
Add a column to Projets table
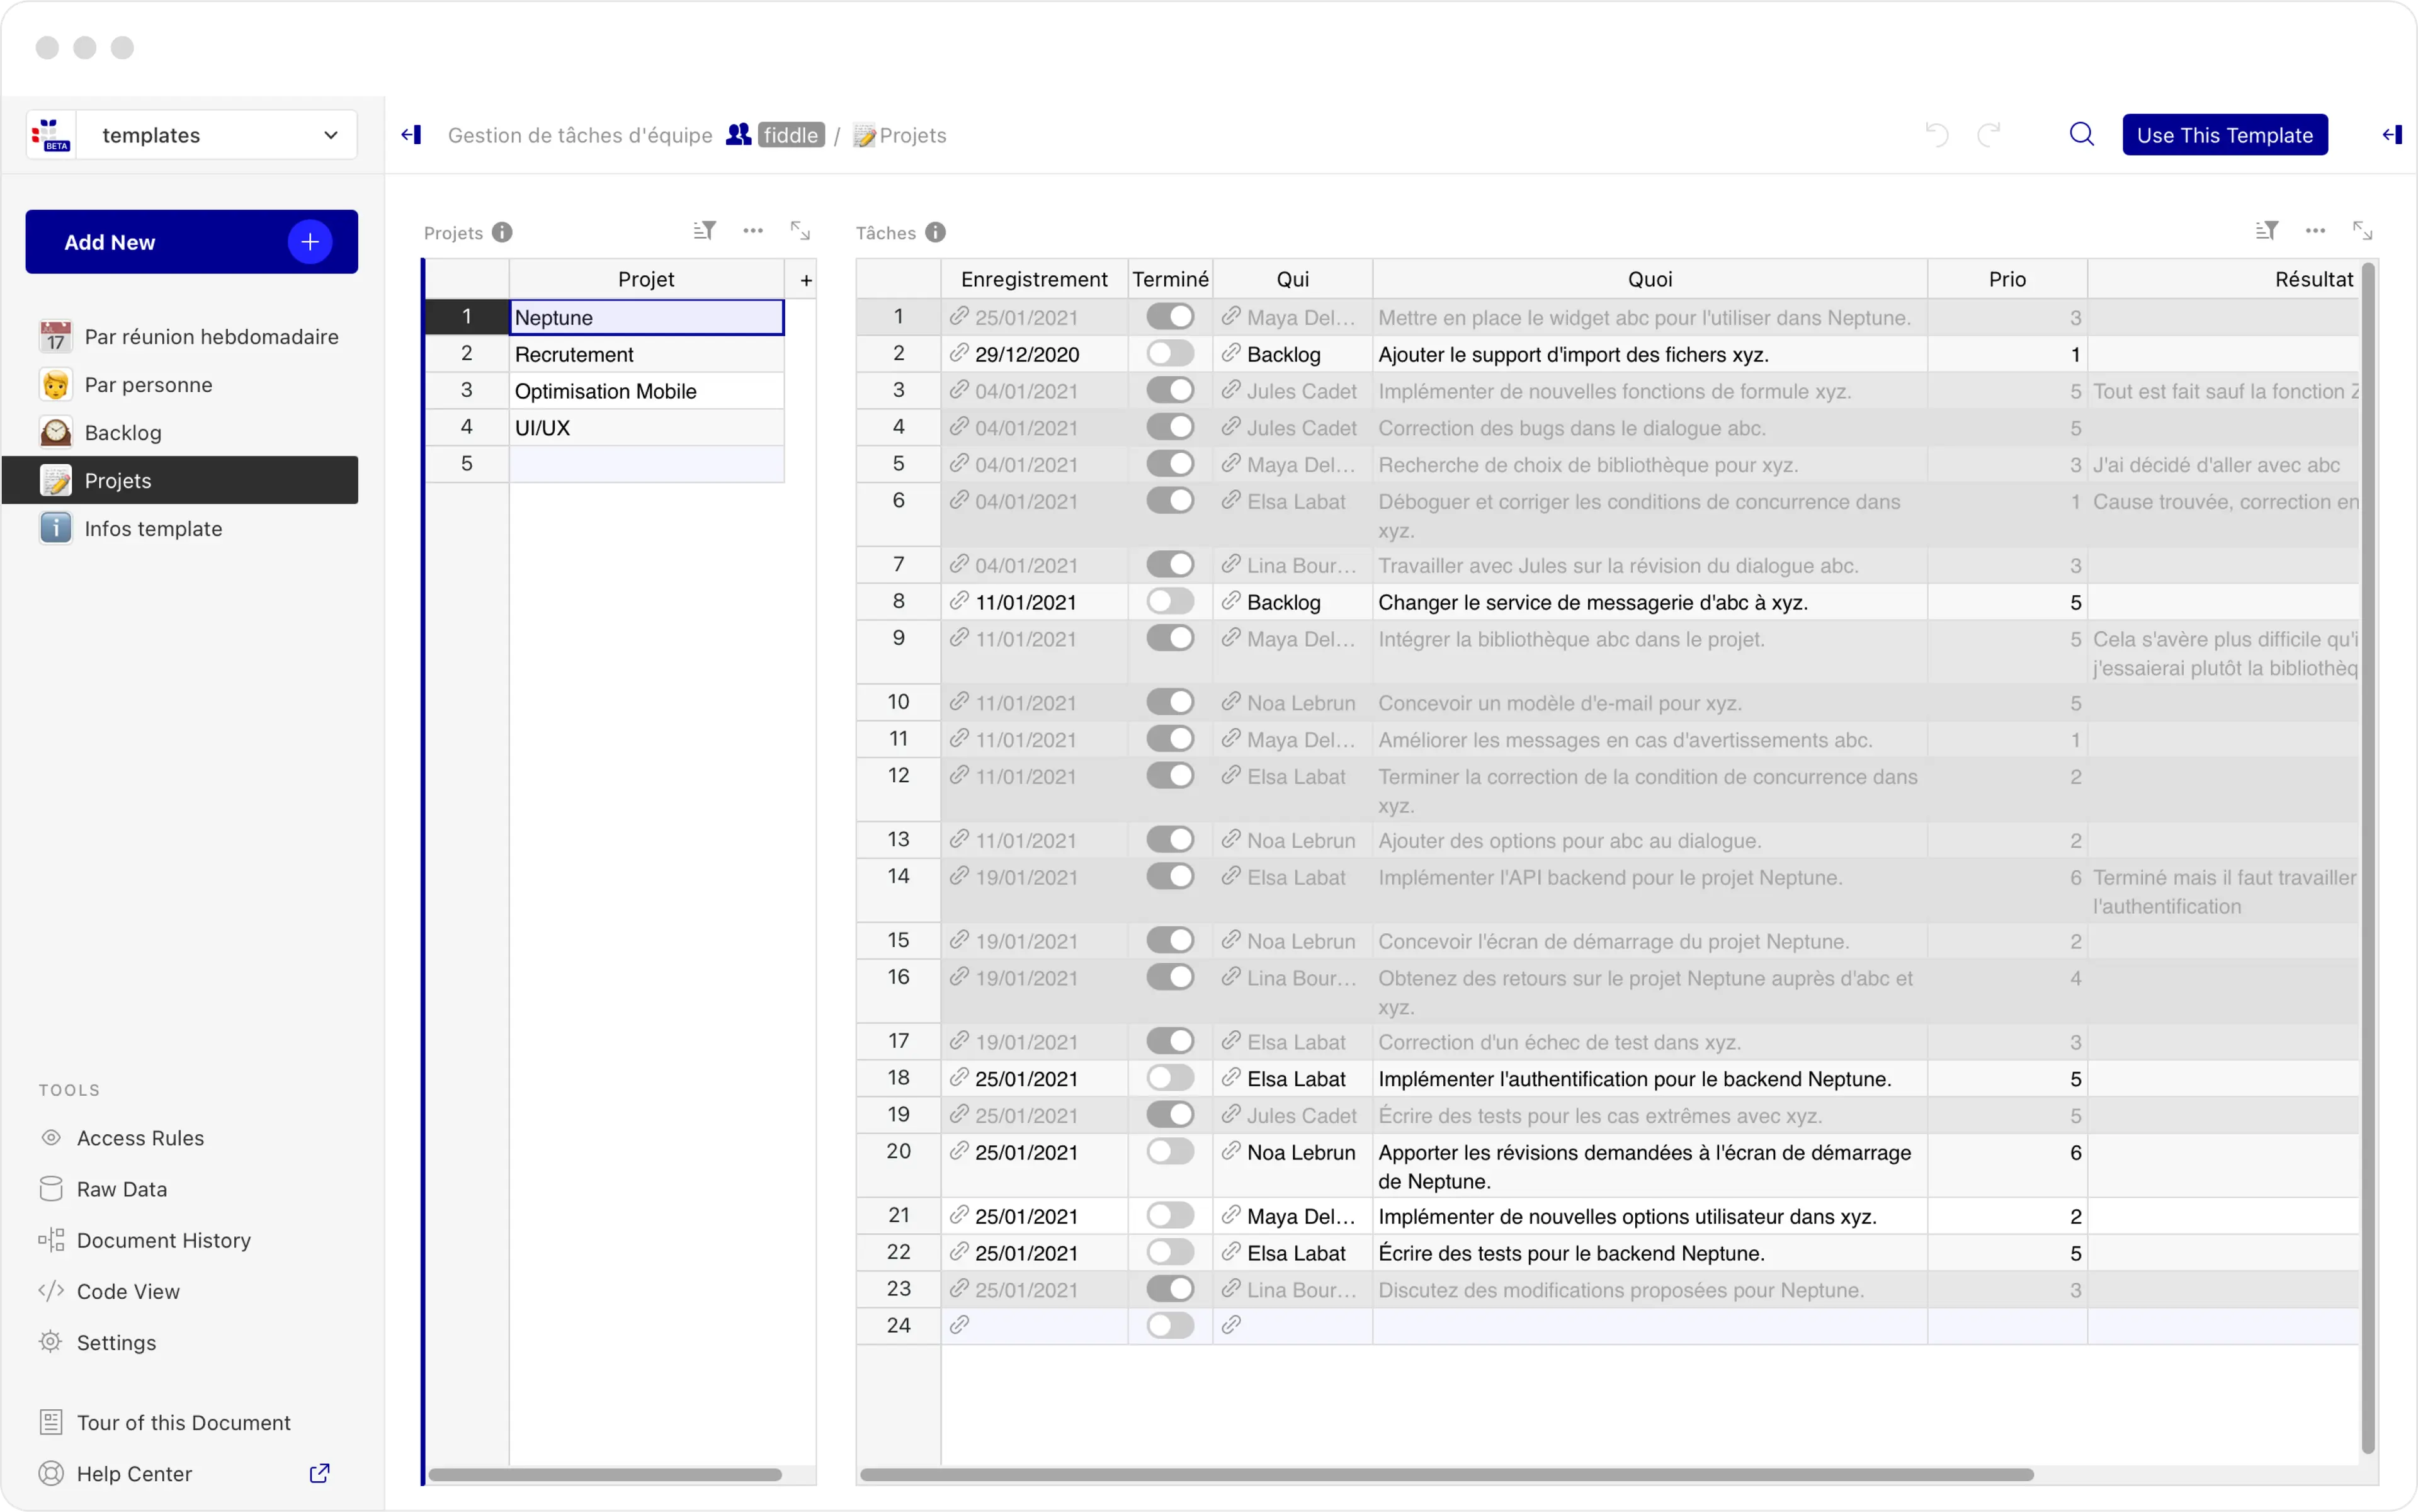[806, 280]
